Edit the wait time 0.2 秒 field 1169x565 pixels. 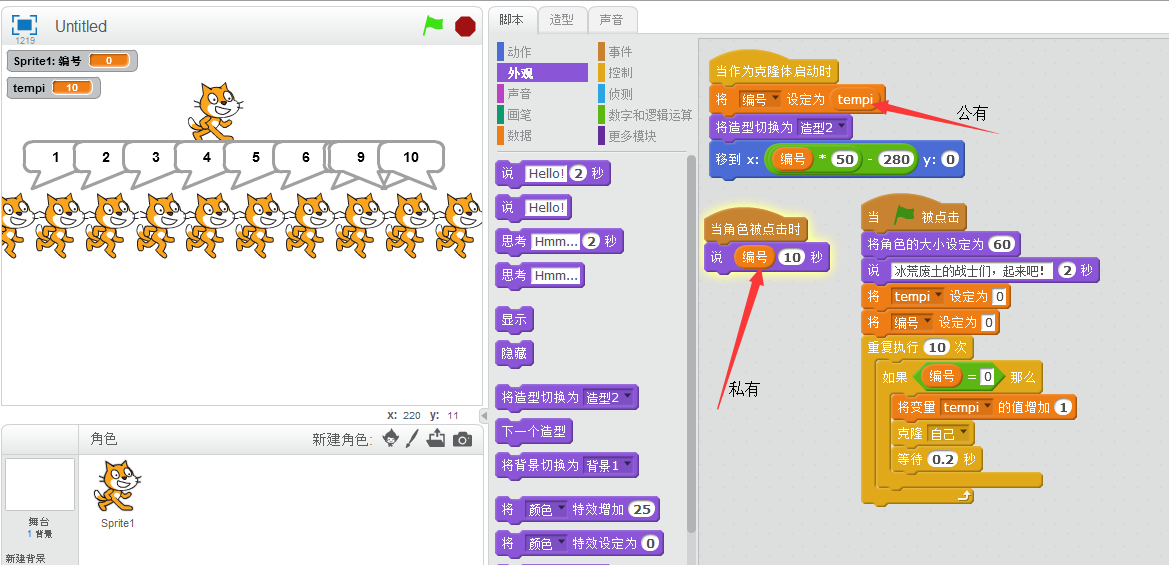943,459
